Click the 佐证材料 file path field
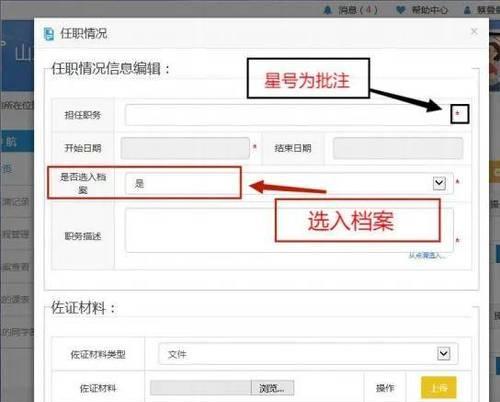This screenshot has width=500, height=402. coord(201,388)
